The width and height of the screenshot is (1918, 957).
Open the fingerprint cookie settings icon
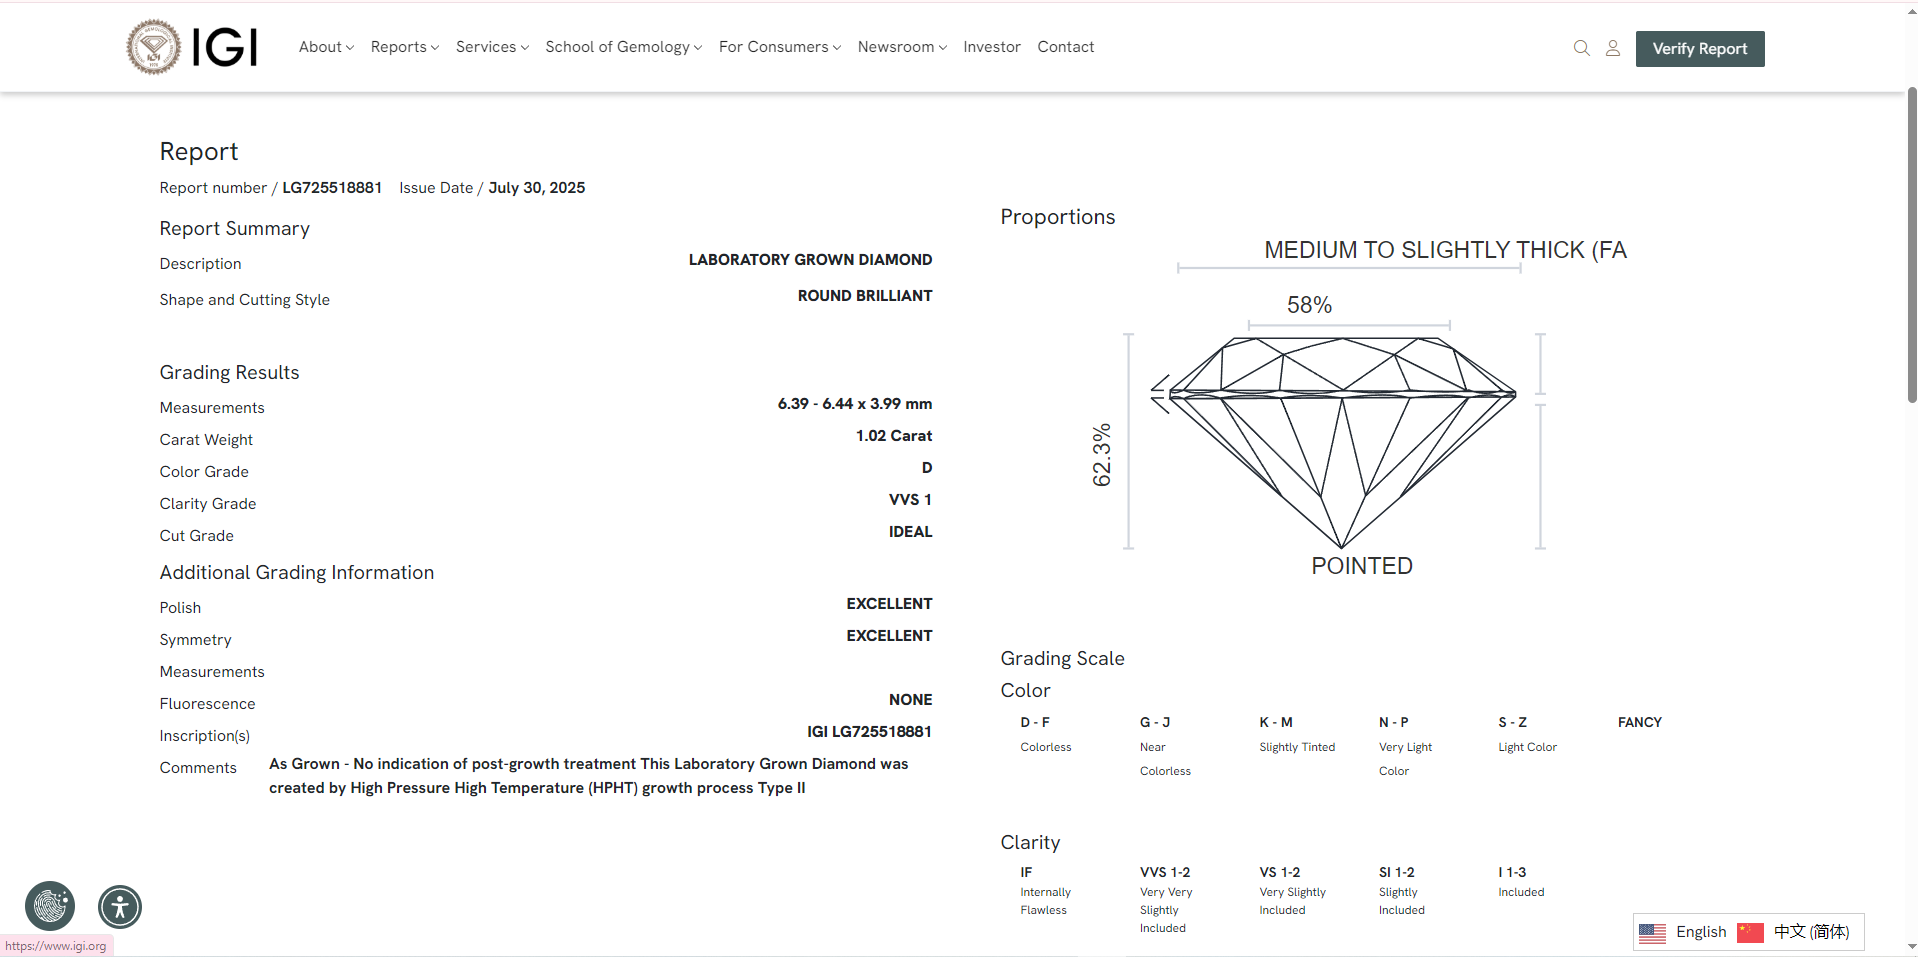(50, 906)
